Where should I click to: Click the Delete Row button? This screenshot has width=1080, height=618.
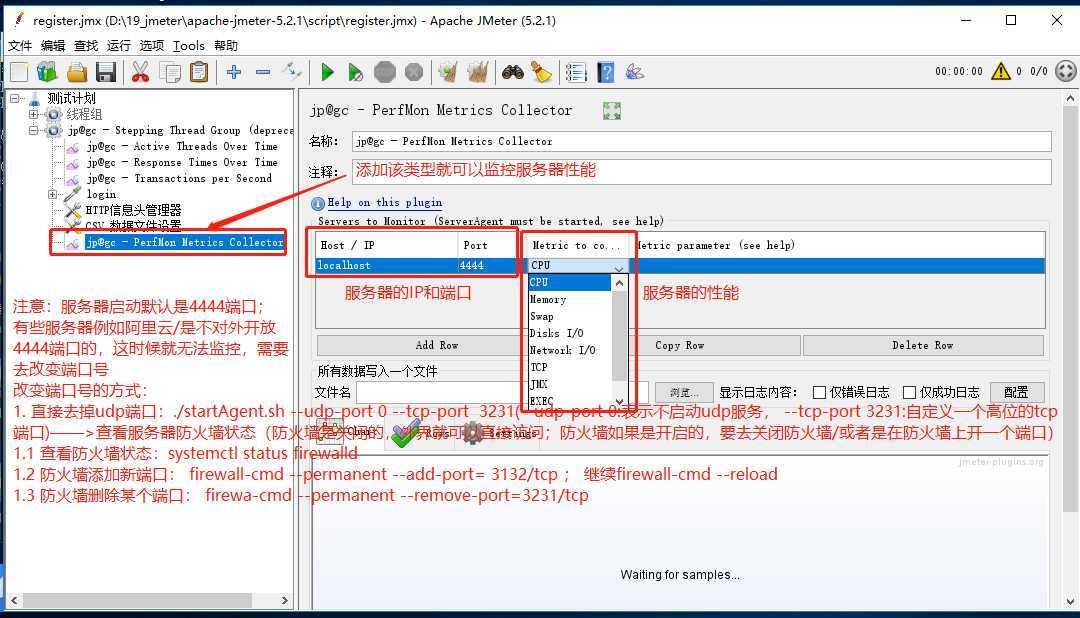(923, 345)
